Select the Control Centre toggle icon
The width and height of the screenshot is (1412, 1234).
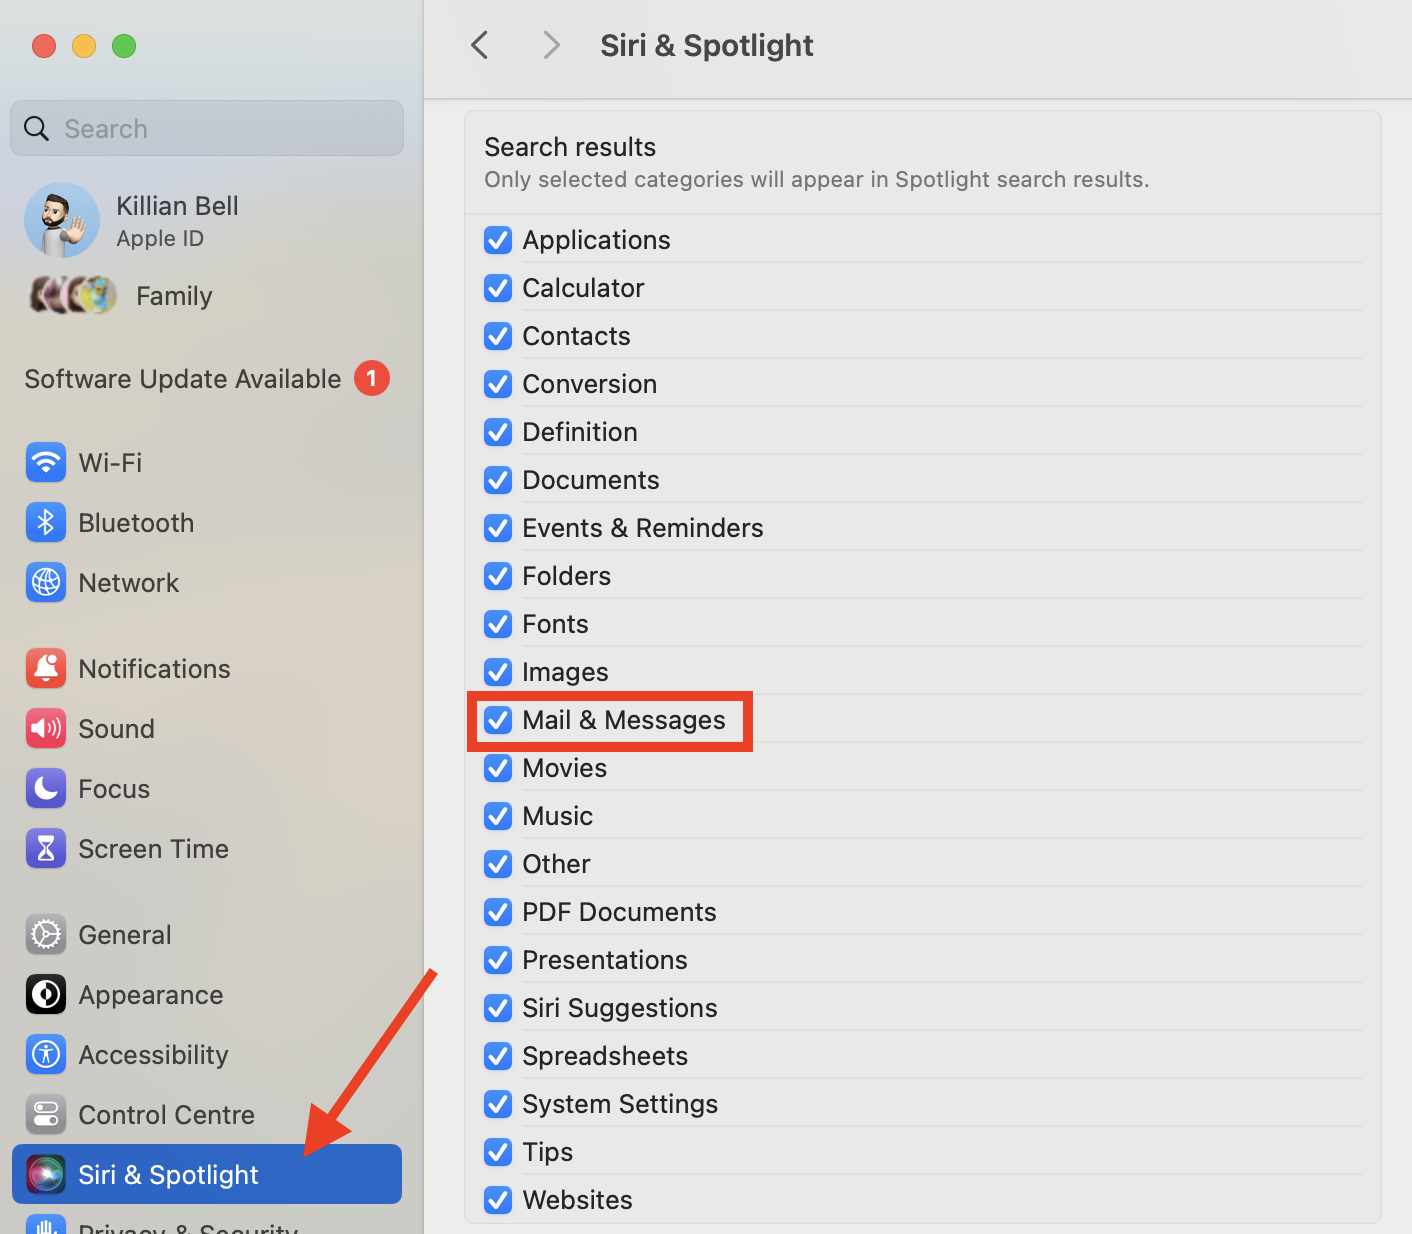tap(46, 1114)
